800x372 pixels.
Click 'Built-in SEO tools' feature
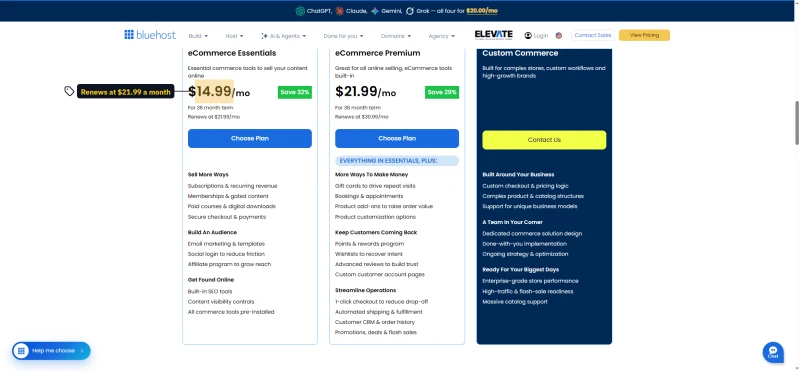click(x=210, y=291)
